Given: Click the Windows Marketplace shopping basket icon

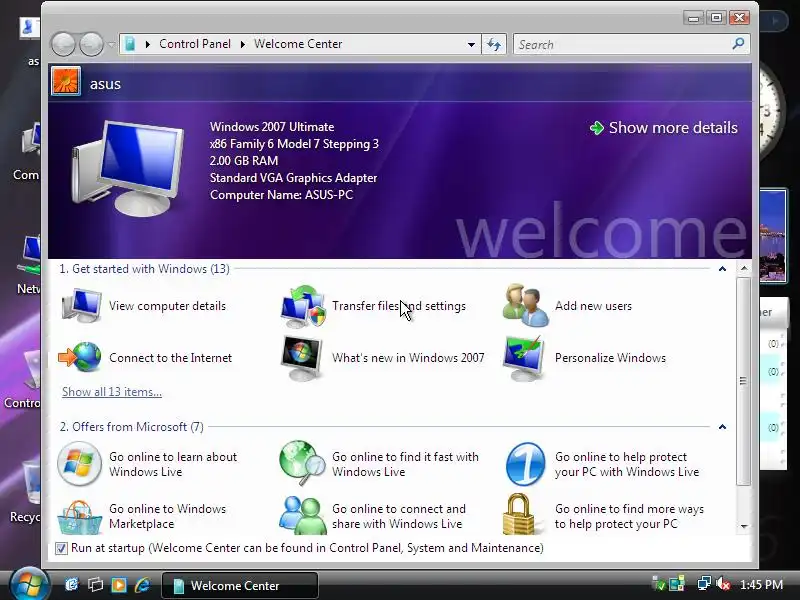Looking at the screenshot, I should tap(80, 517).
